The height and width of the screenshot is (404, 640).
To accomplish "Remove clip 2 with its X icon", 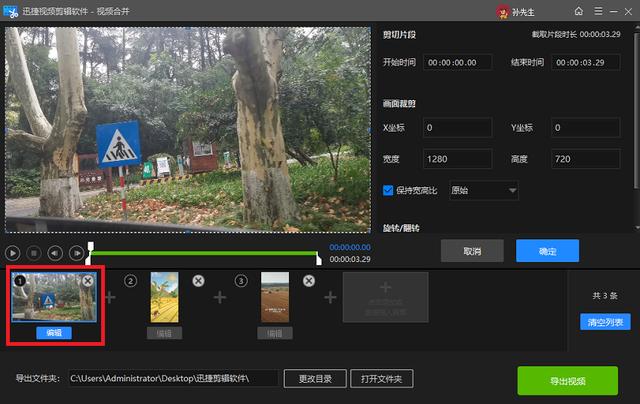I will click(198, 281).
